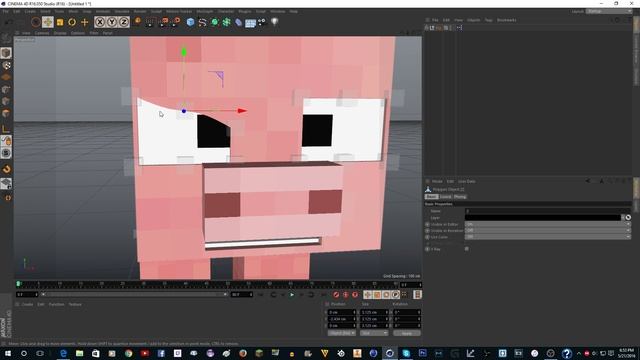
Task: Switch to the Coord. tab
Action: pos(445,197)
